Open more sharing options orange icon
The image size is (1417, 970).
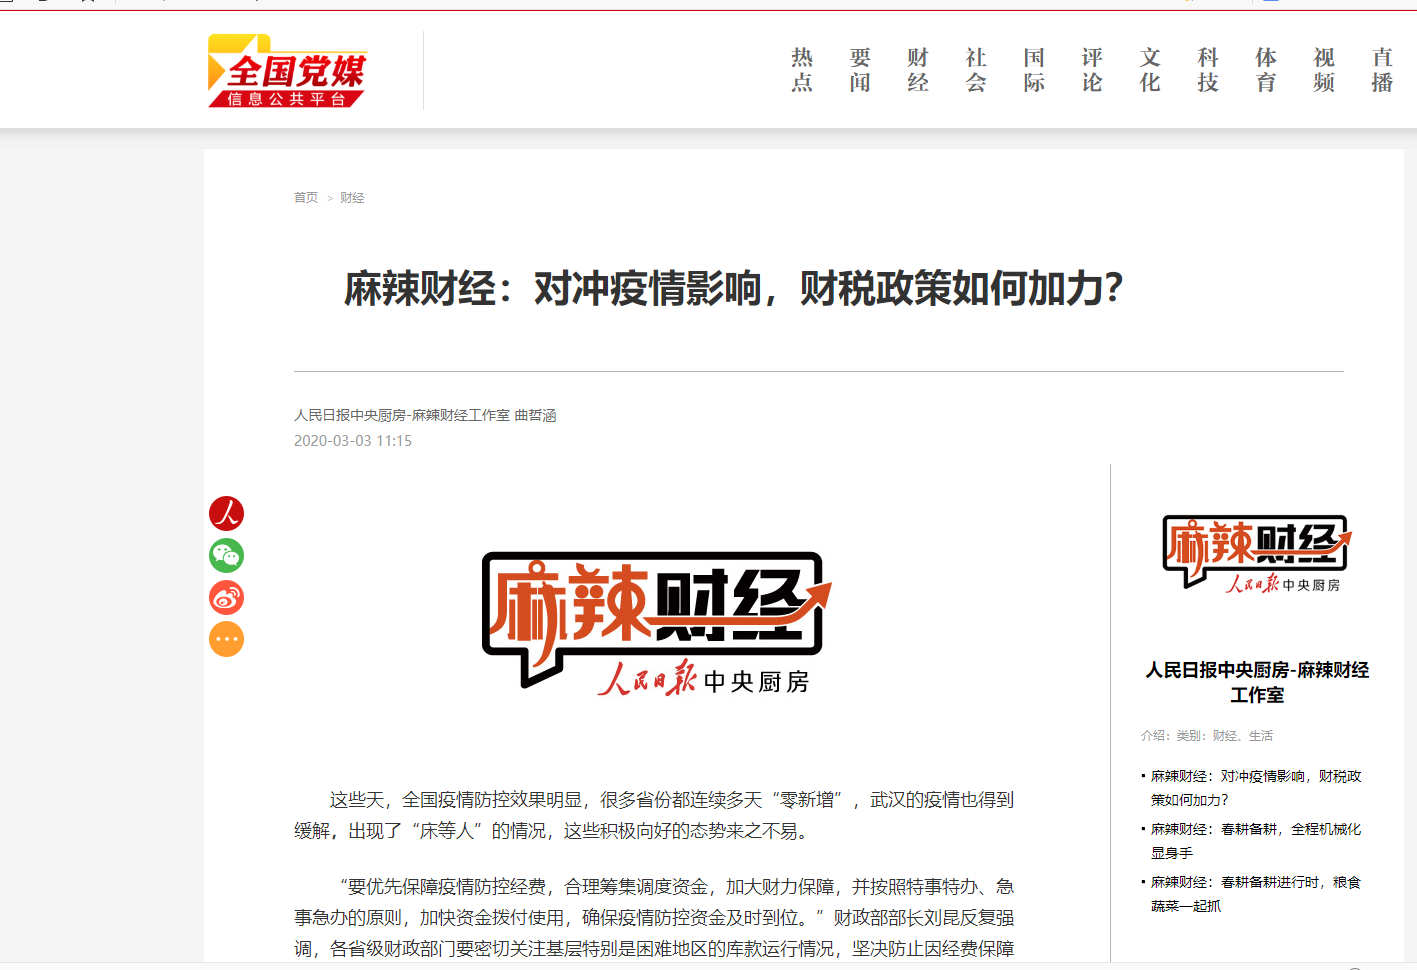pos(226,639)
